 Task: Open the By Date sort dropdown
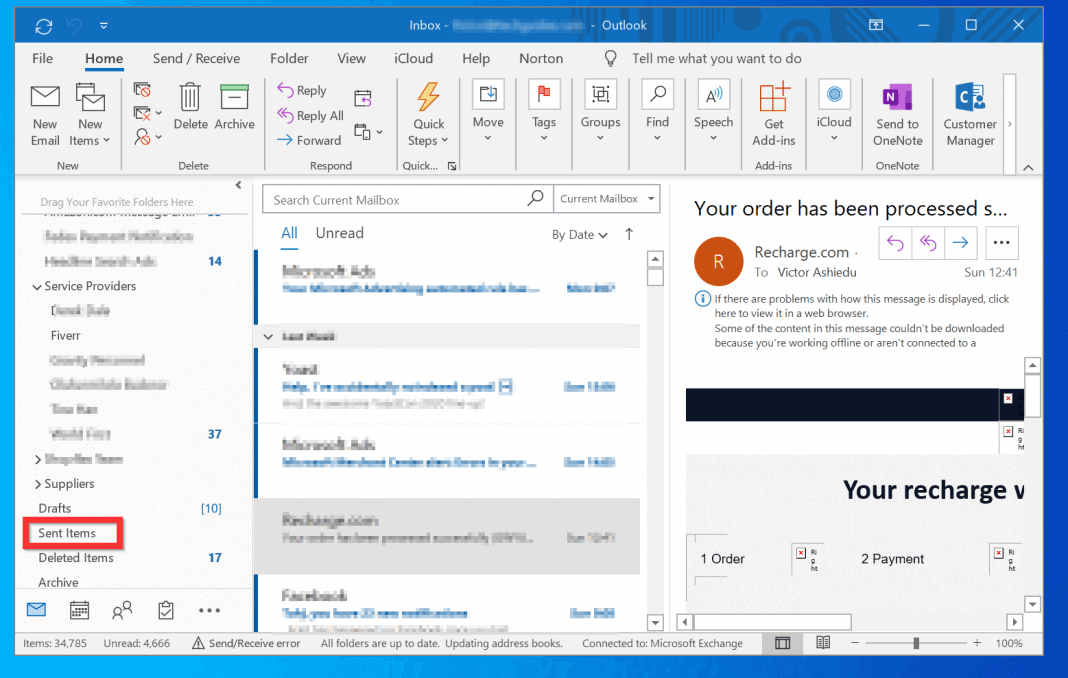point(580,234)
